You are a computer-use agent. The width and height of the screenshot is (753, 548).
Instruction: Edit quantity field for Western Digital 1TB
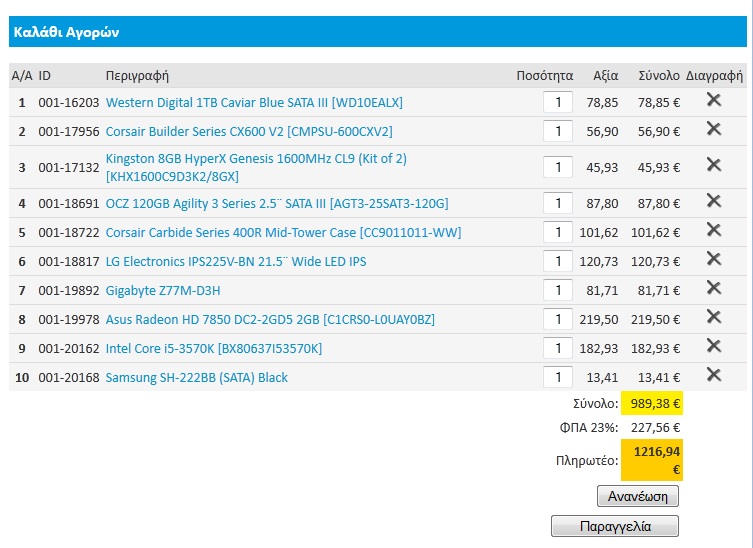[x=558, y=102]
